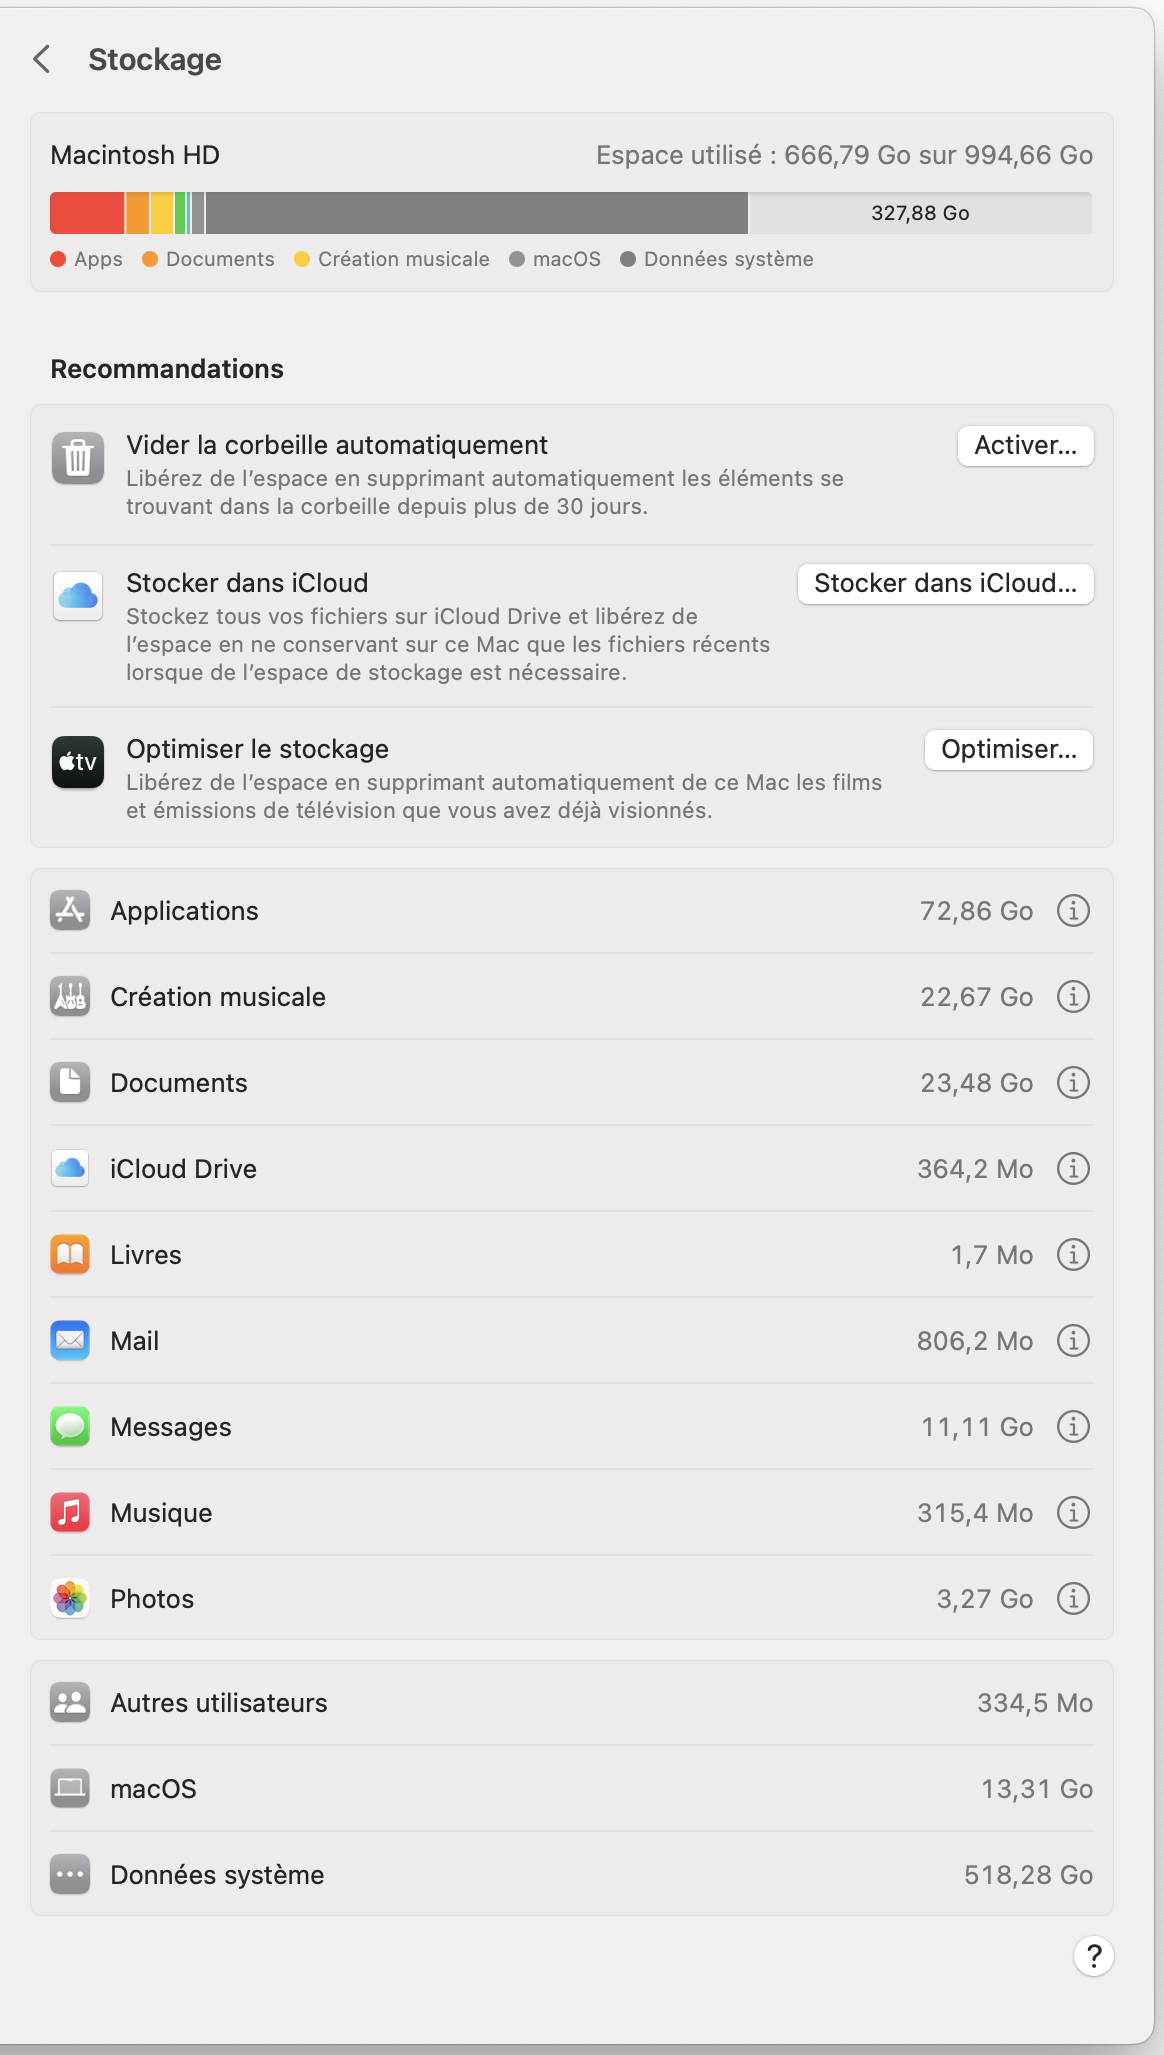Open info for Applications storage
The image size is (1164, 2055).
click(1073, 911)
